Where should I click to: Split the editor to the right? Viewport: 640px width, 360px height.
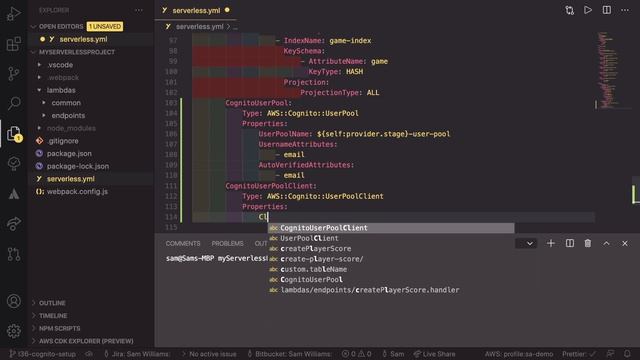[607, 10]
